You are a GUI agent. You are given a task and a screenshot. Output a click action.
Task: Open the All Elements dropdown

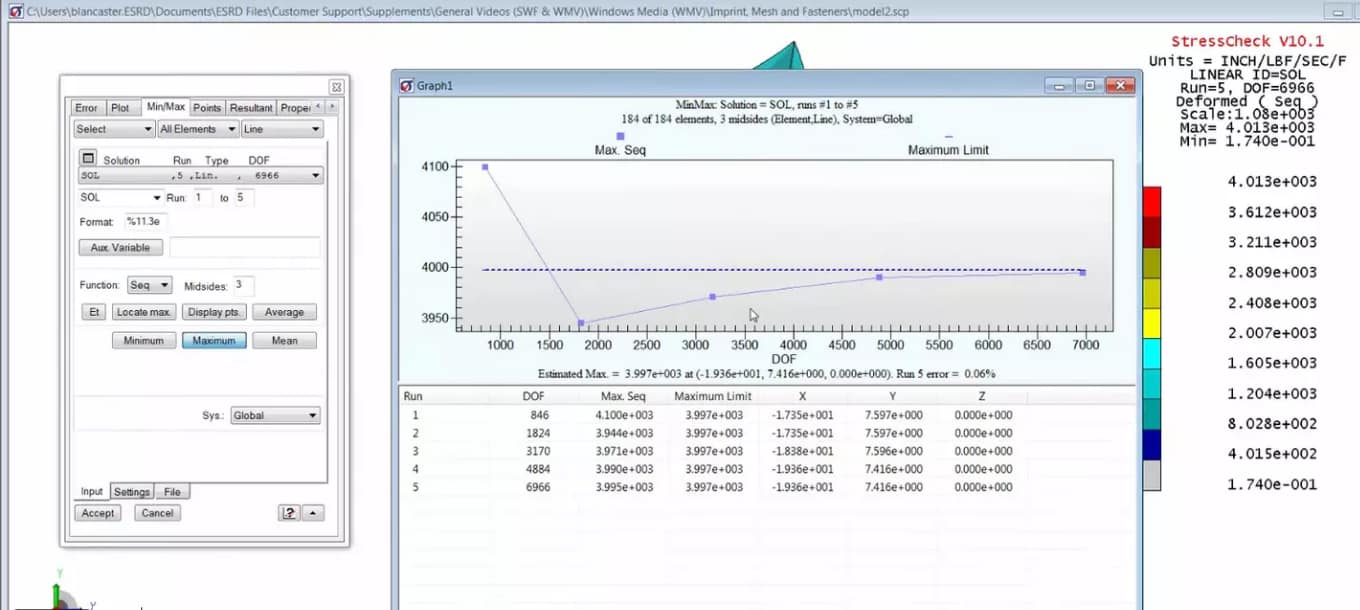pos(197,129)
